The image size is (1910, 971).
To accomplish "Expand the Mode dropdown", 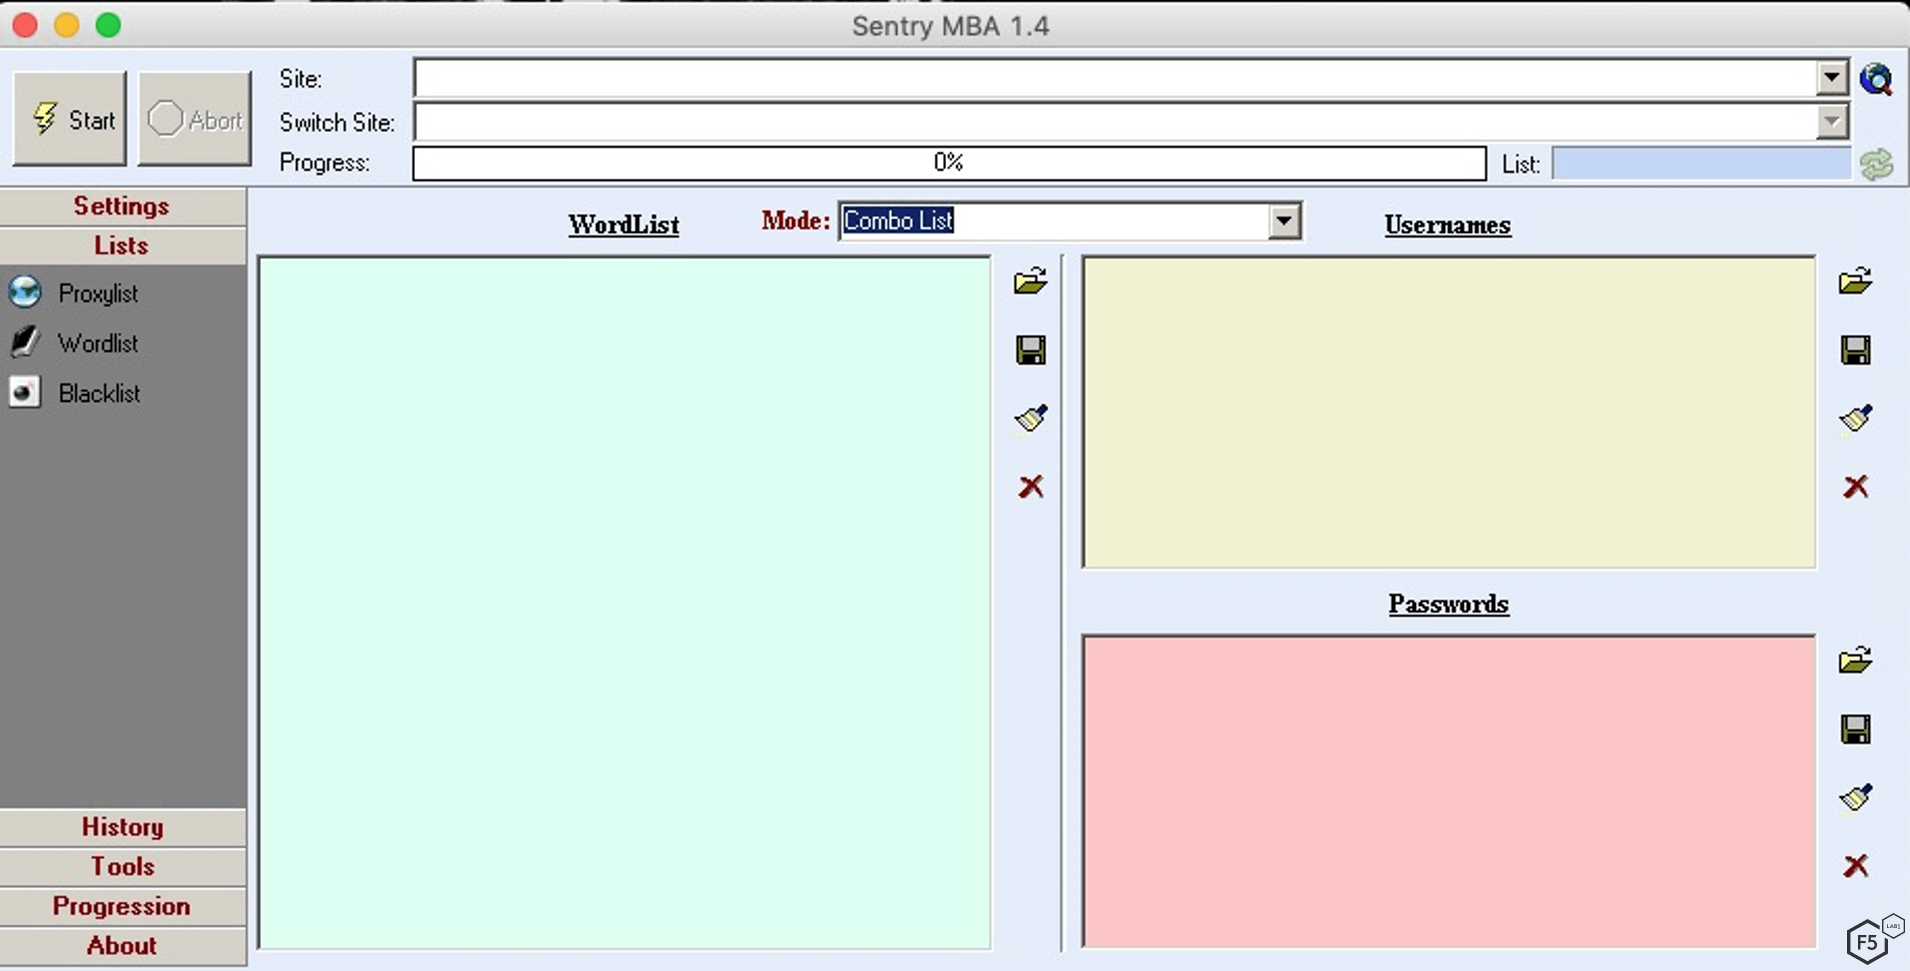I will pyautogui.click(x=1284, y=221).
